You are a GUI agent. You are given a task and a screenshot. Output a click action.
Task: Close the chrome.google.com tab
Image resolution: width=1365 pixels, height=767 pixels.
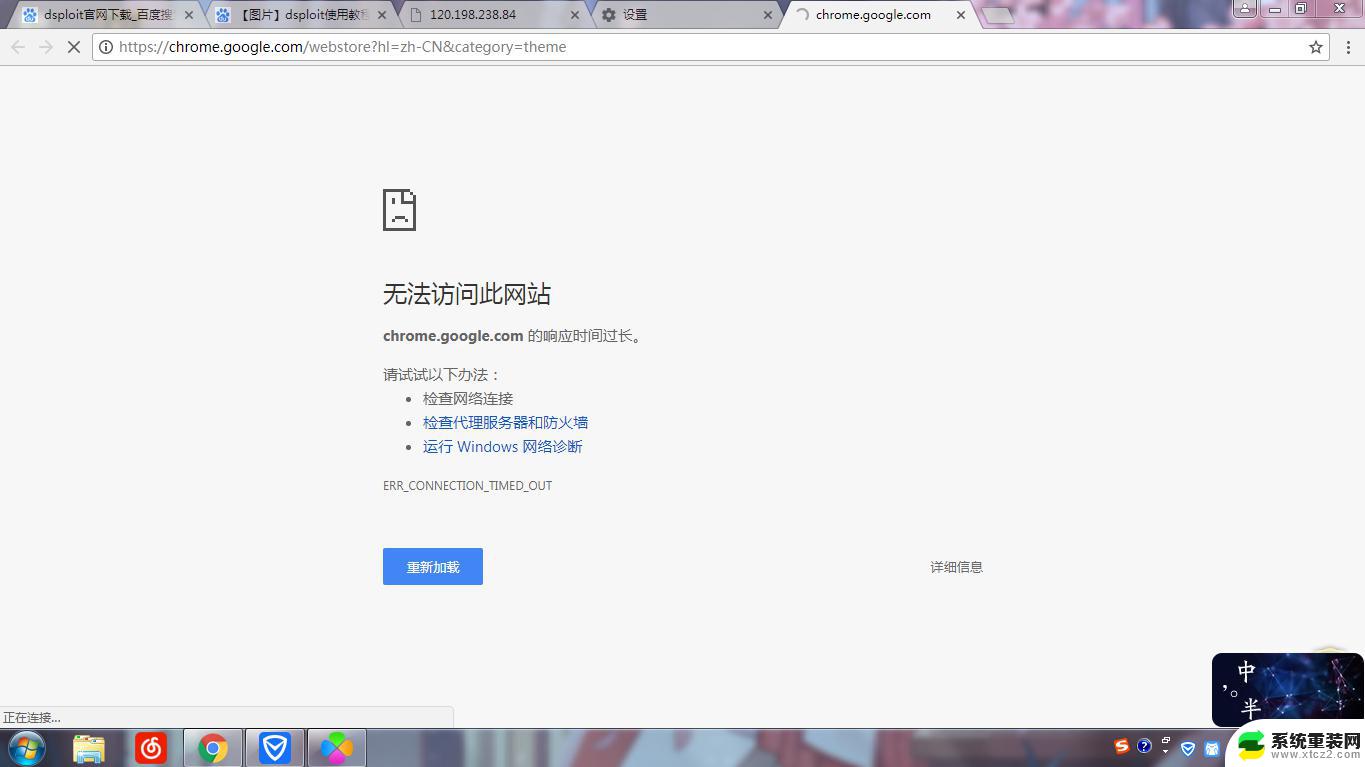961,15
